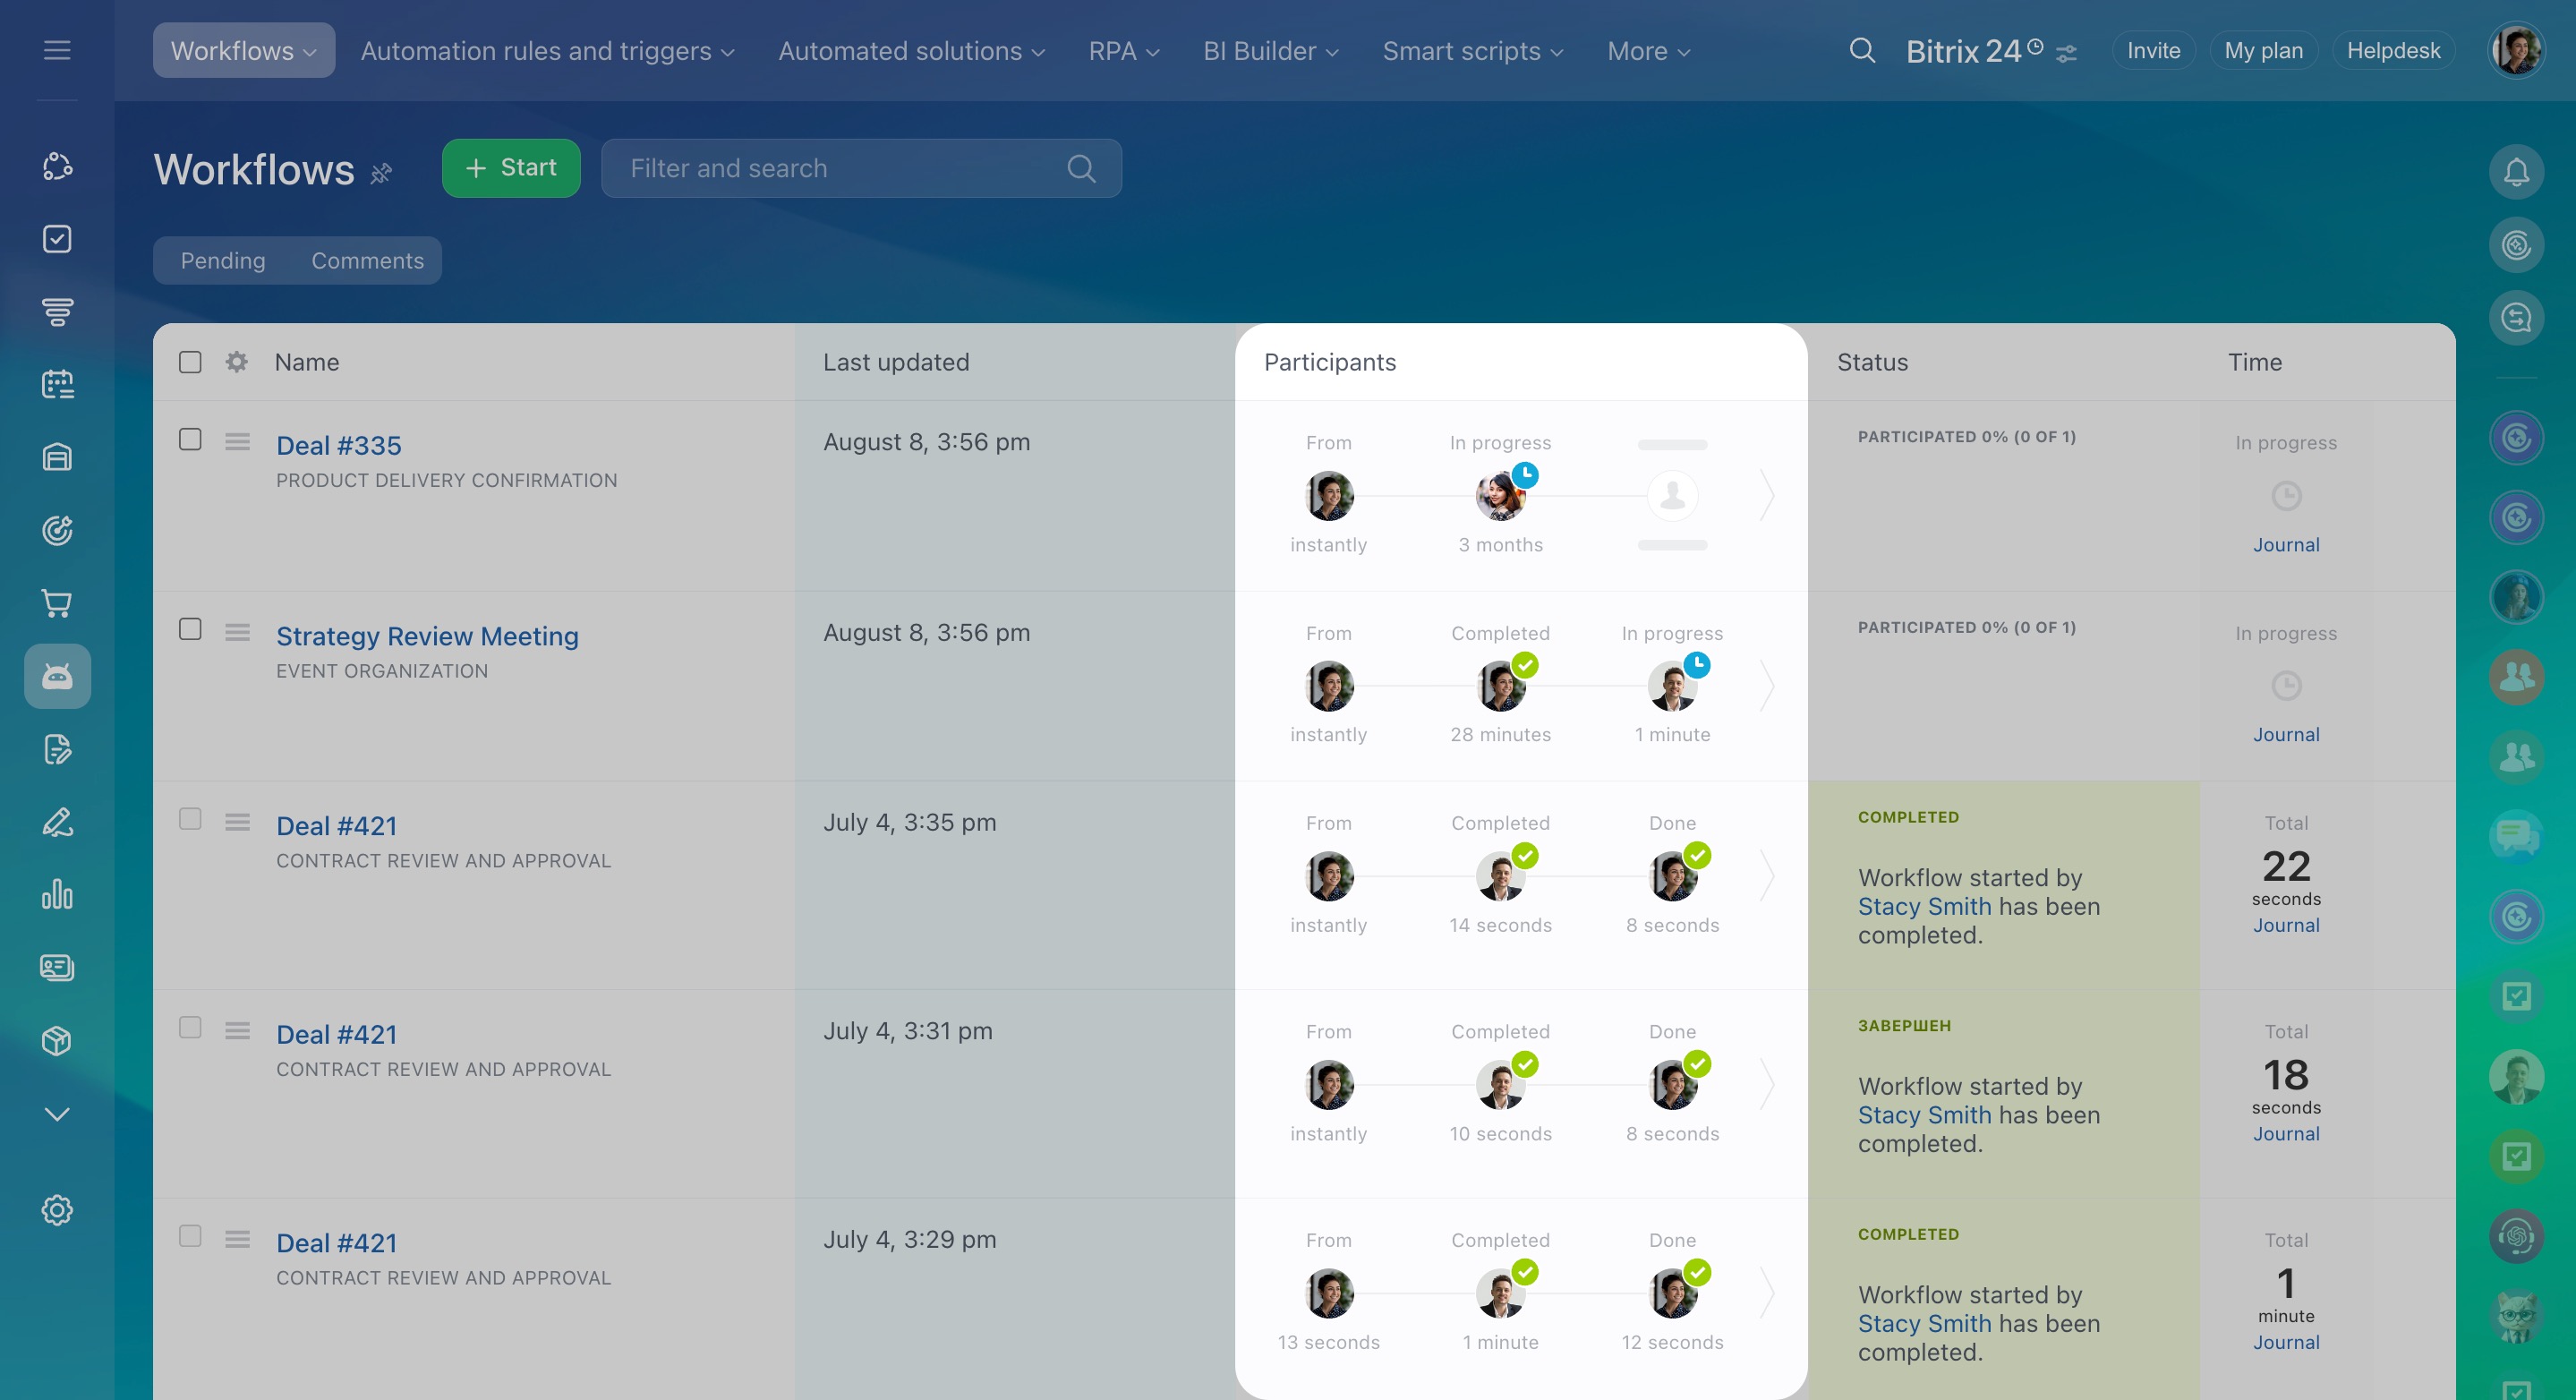This screenshot has height=1400, width=2576.
Task: Open the More dropdown in the top menu
Action: click(1647, 51)
